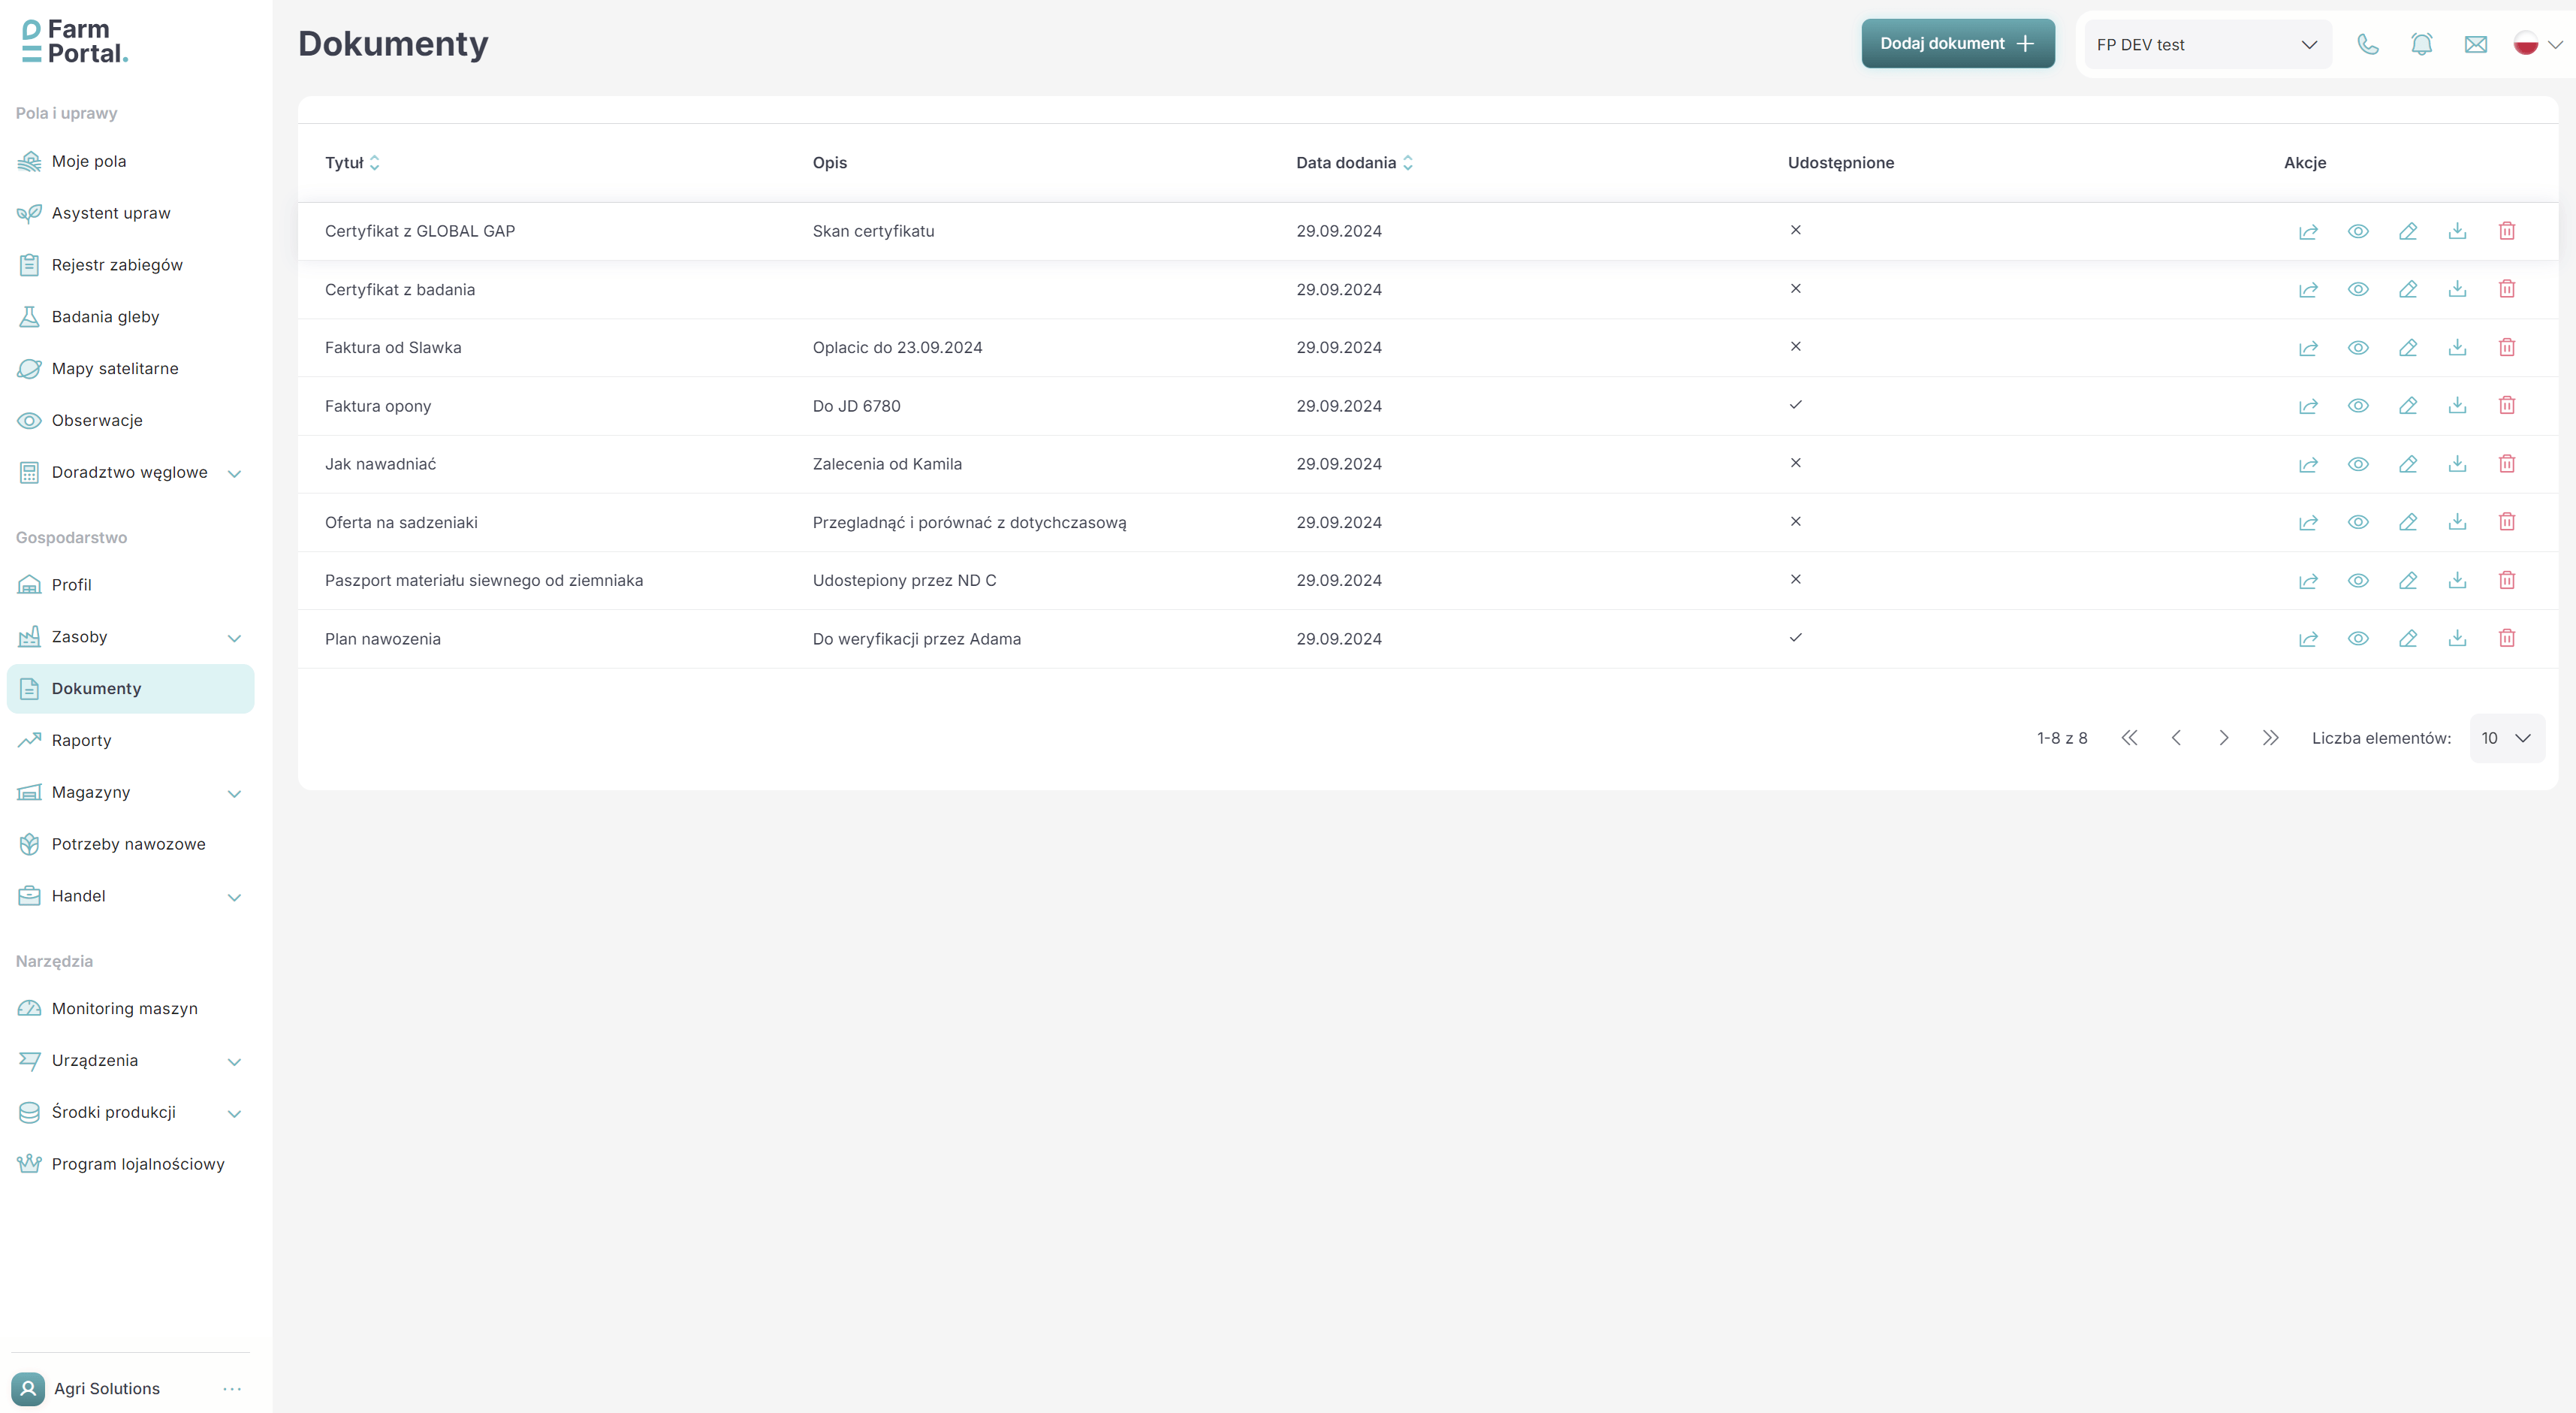This screenshot has height=1413, width=2576.
Task: Click the phone contact icon
Action: 2368,44
